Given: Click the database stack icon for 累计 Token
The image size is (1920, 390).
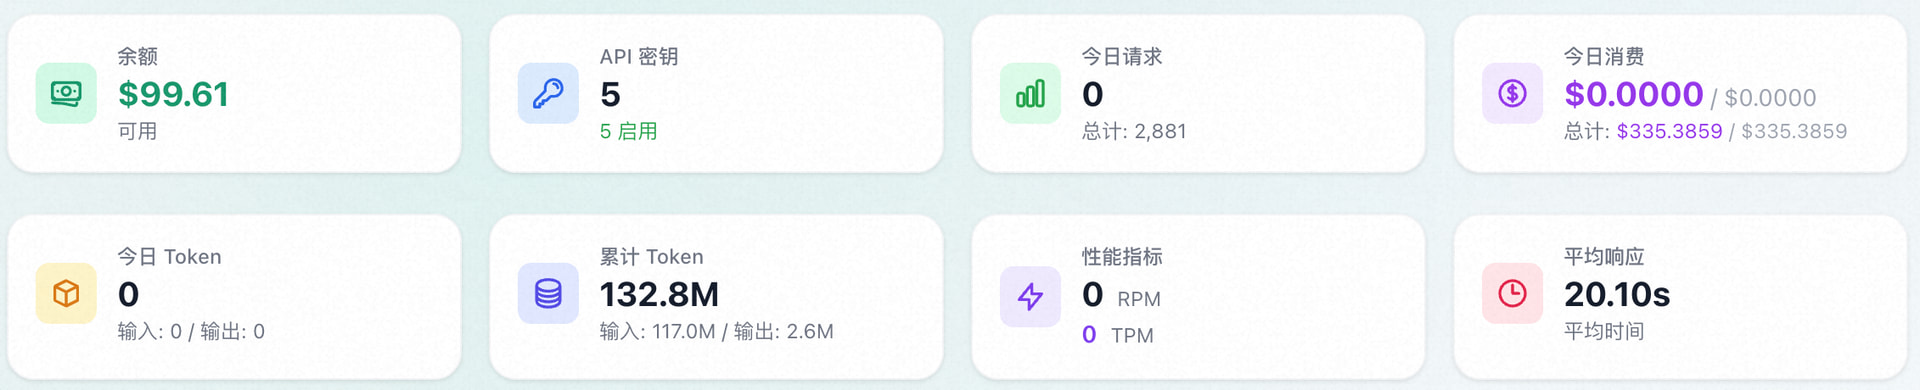Looking at the screenshot, I should (x=548, y=293).
